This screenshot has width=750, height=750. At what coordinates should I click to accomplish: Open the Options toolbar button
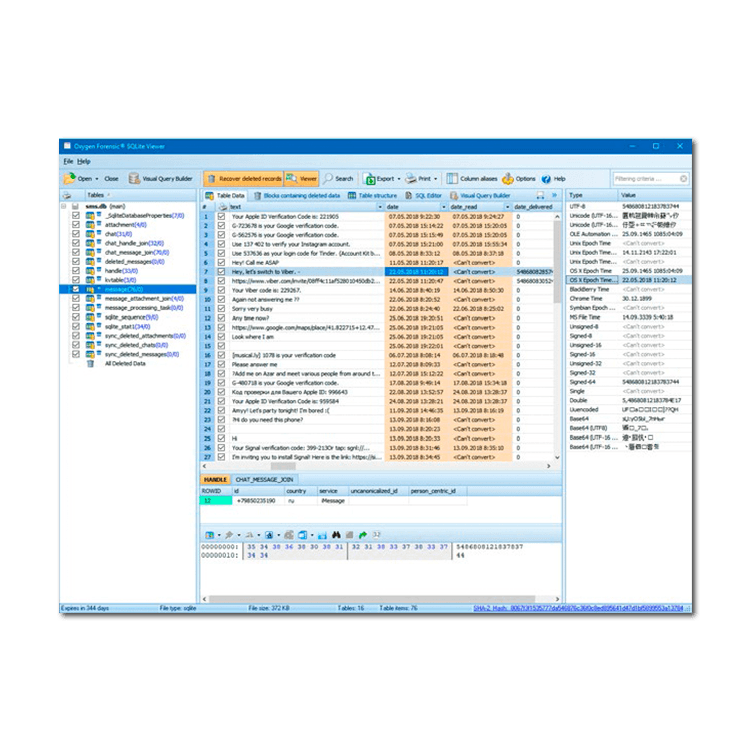point(508,179)
